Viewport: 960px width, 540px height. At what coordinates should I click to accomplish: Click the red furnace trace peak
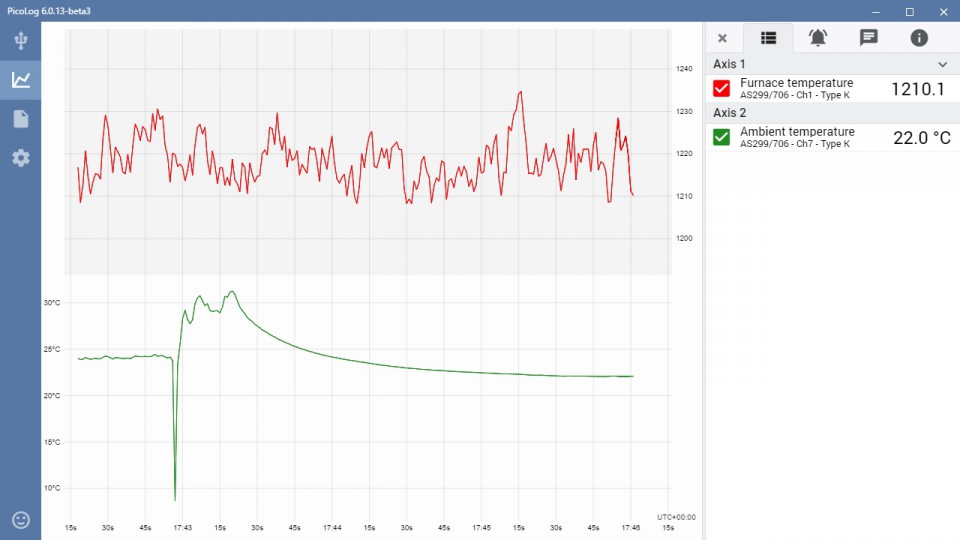click(520, 92)
